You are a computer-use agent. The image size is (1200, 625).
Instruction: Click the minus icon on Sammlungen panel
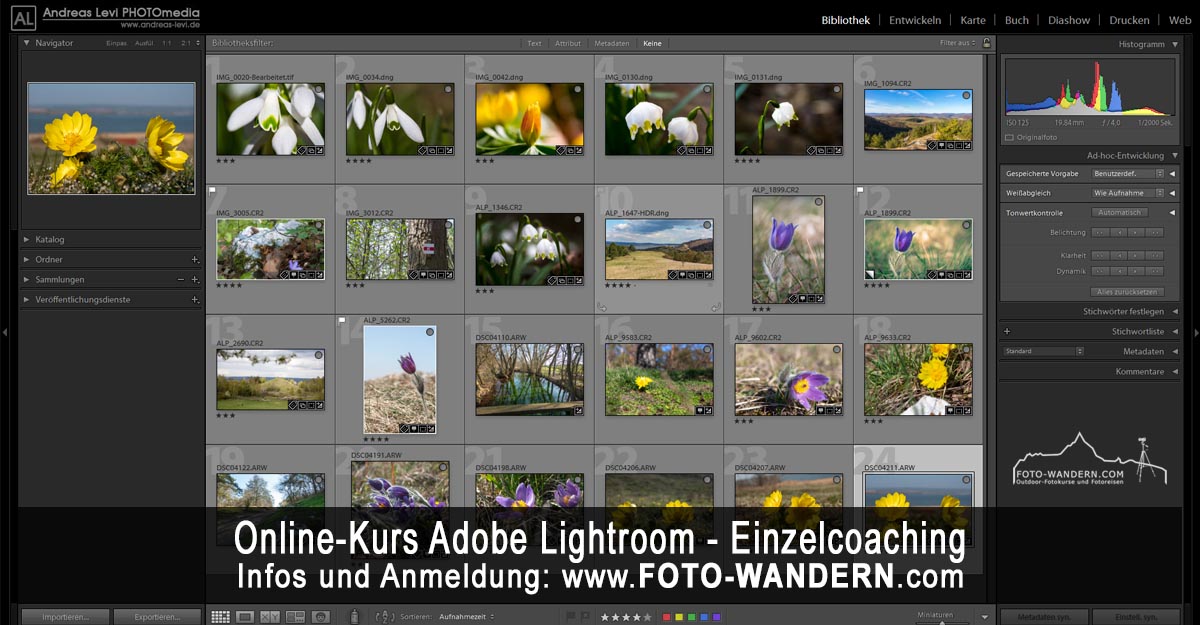[x=181, y=280]
